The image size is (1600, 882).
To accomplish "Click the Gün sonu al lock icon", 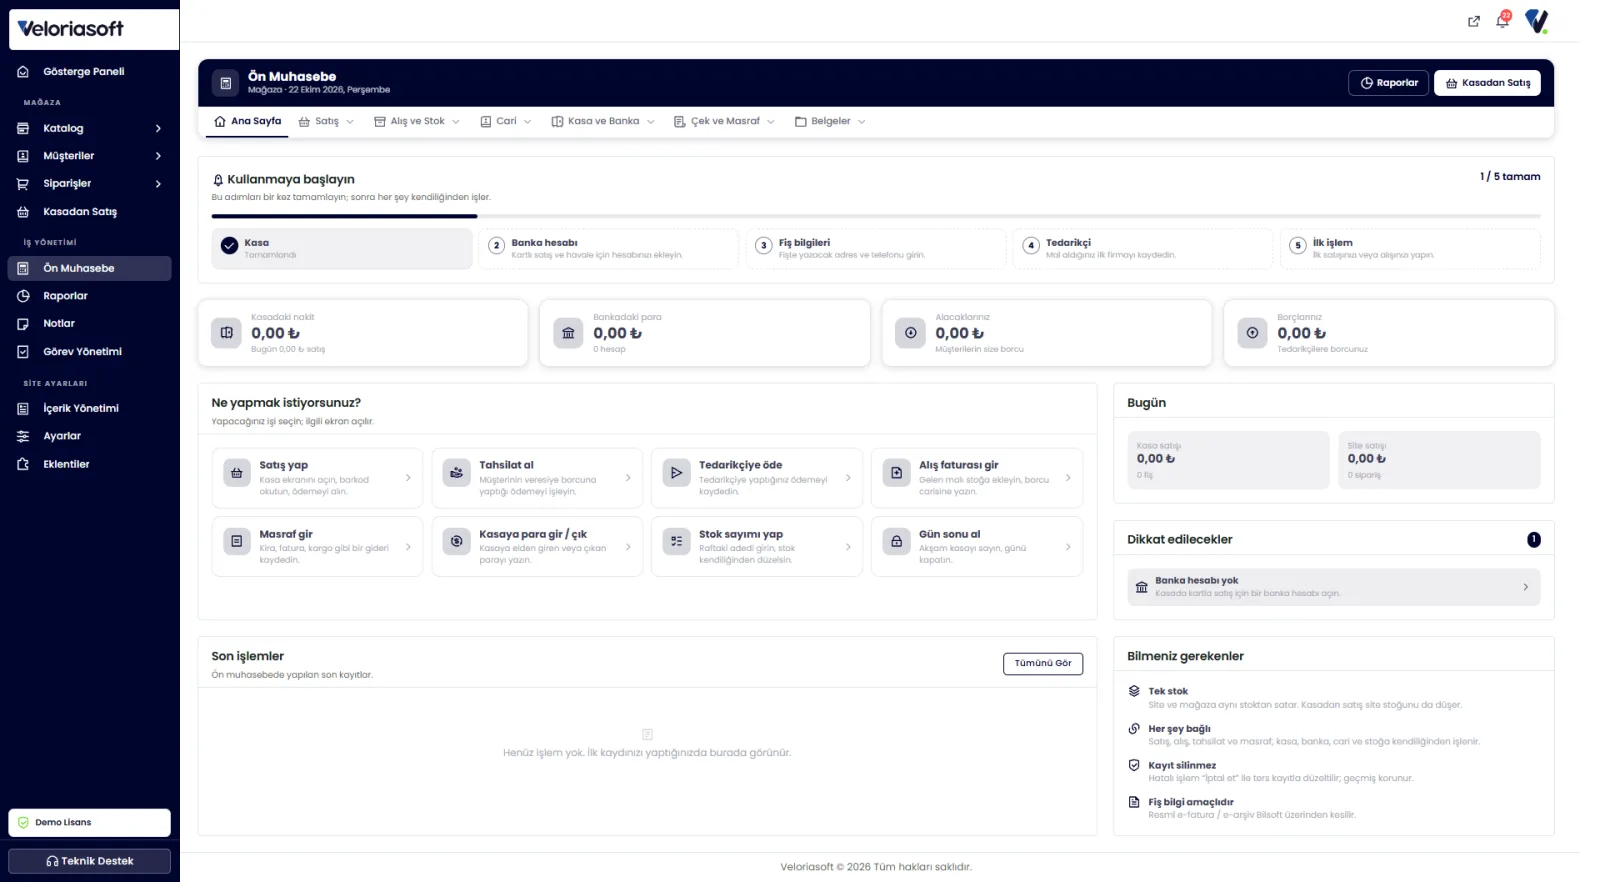I will click(896, 541).
